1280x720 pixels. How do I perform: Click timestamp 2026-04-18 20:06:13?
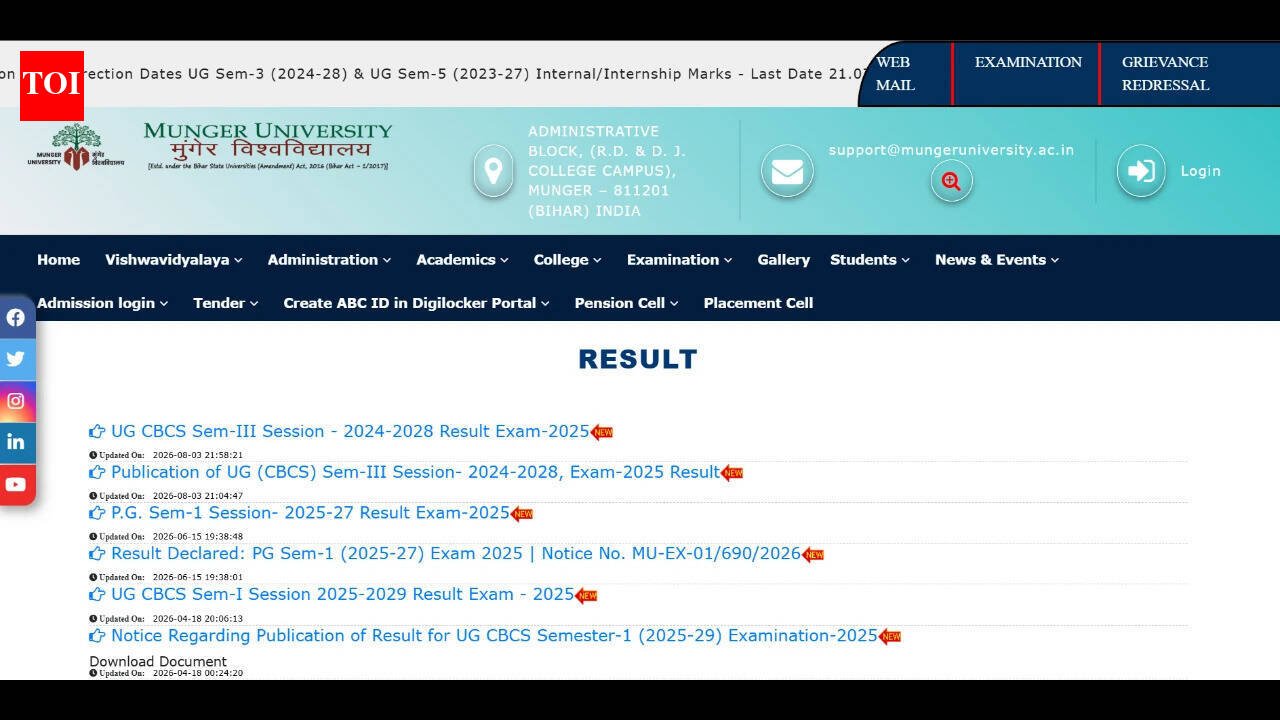(x=197, y=619)
